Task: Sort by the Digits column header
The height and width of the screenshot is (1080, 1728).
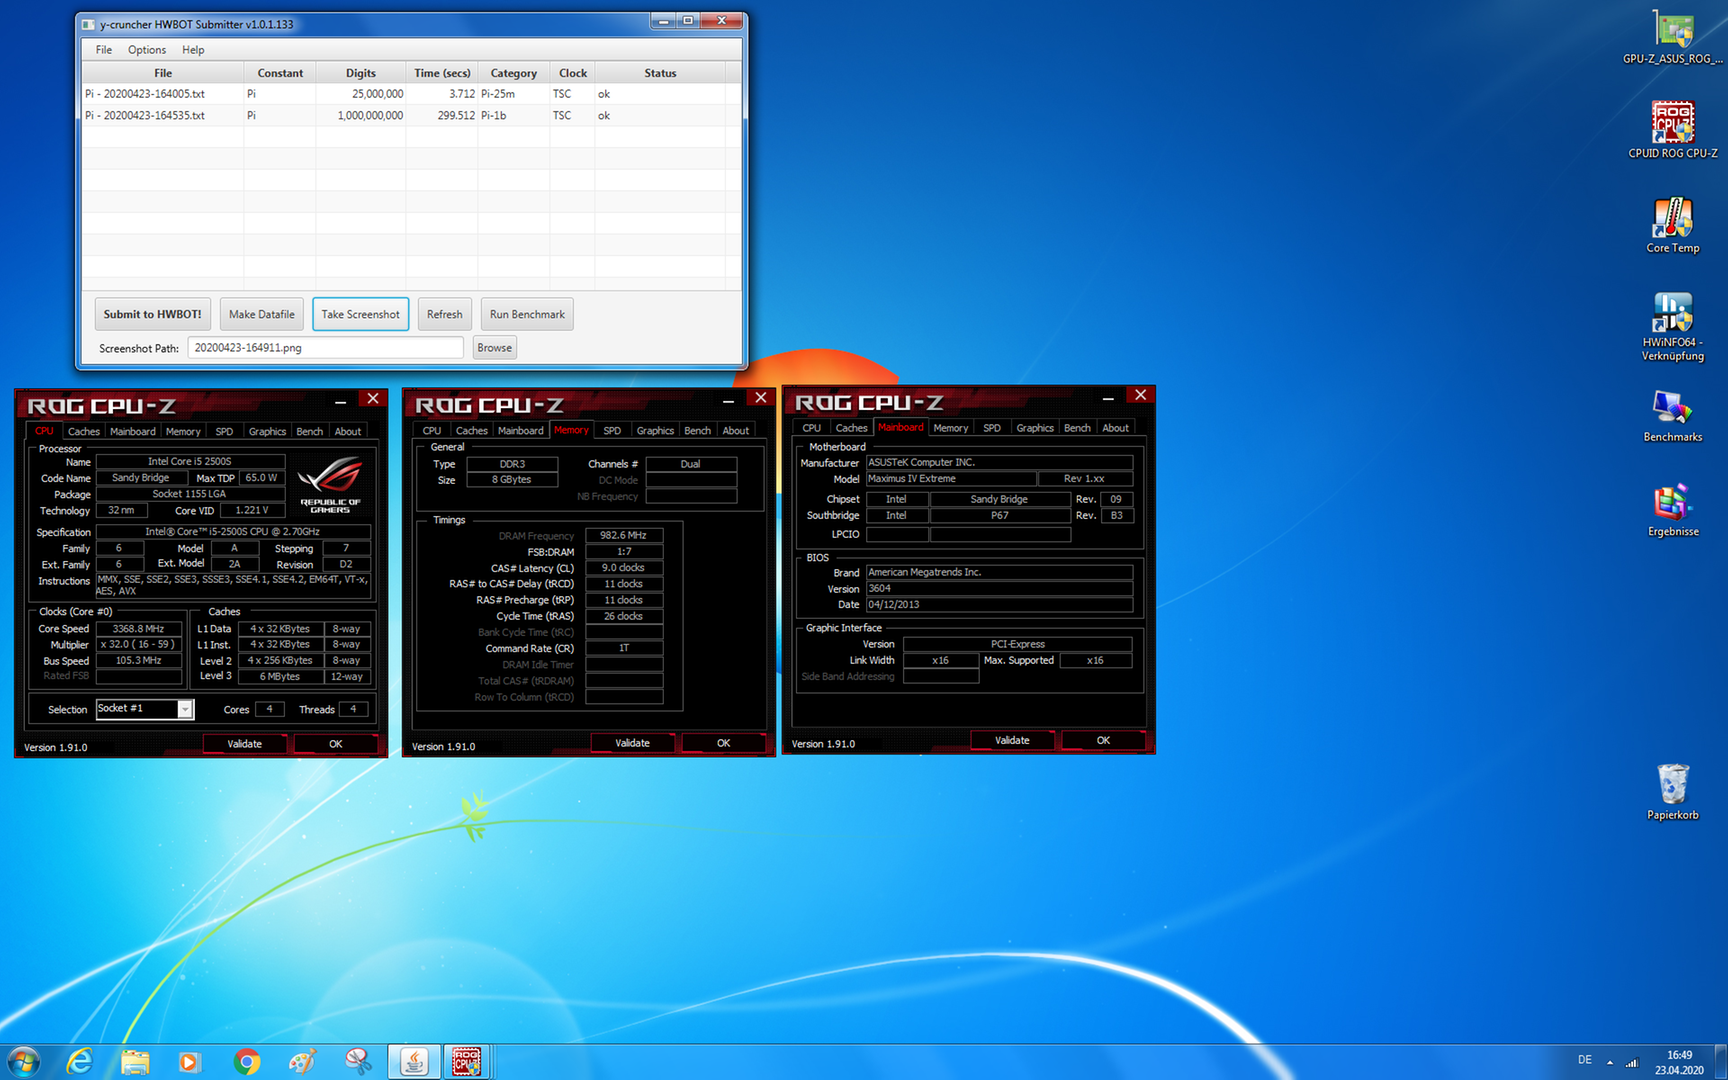Action: [361, 73]
